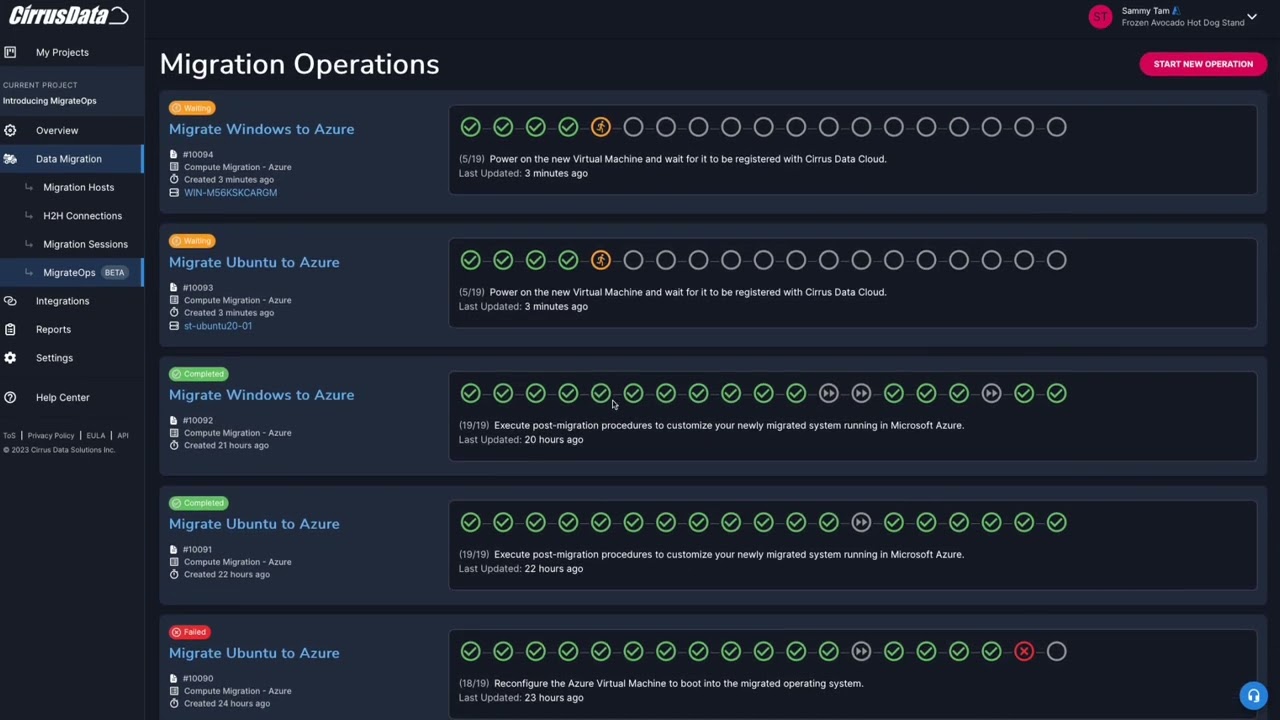Click 'Last Updated: 20 hours ago' text

point(521,440)
